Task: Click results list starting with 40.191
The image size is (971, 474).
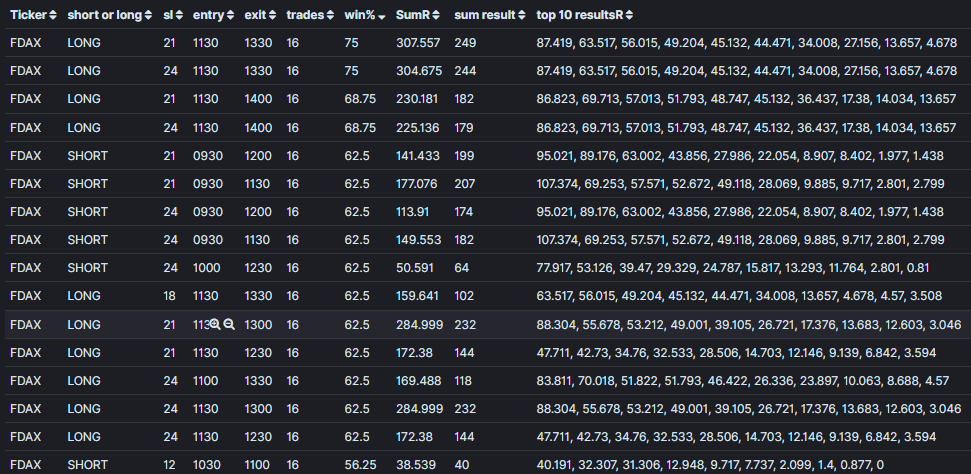Action: (x=710, y=464)
